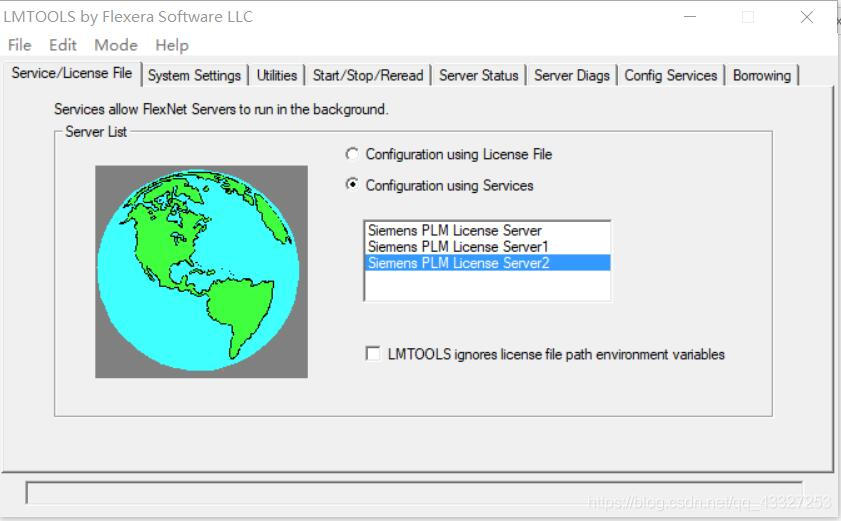841x521 pixels.
Task: Select Siemens PLM License Server1 entry
Action: (487, 247)
